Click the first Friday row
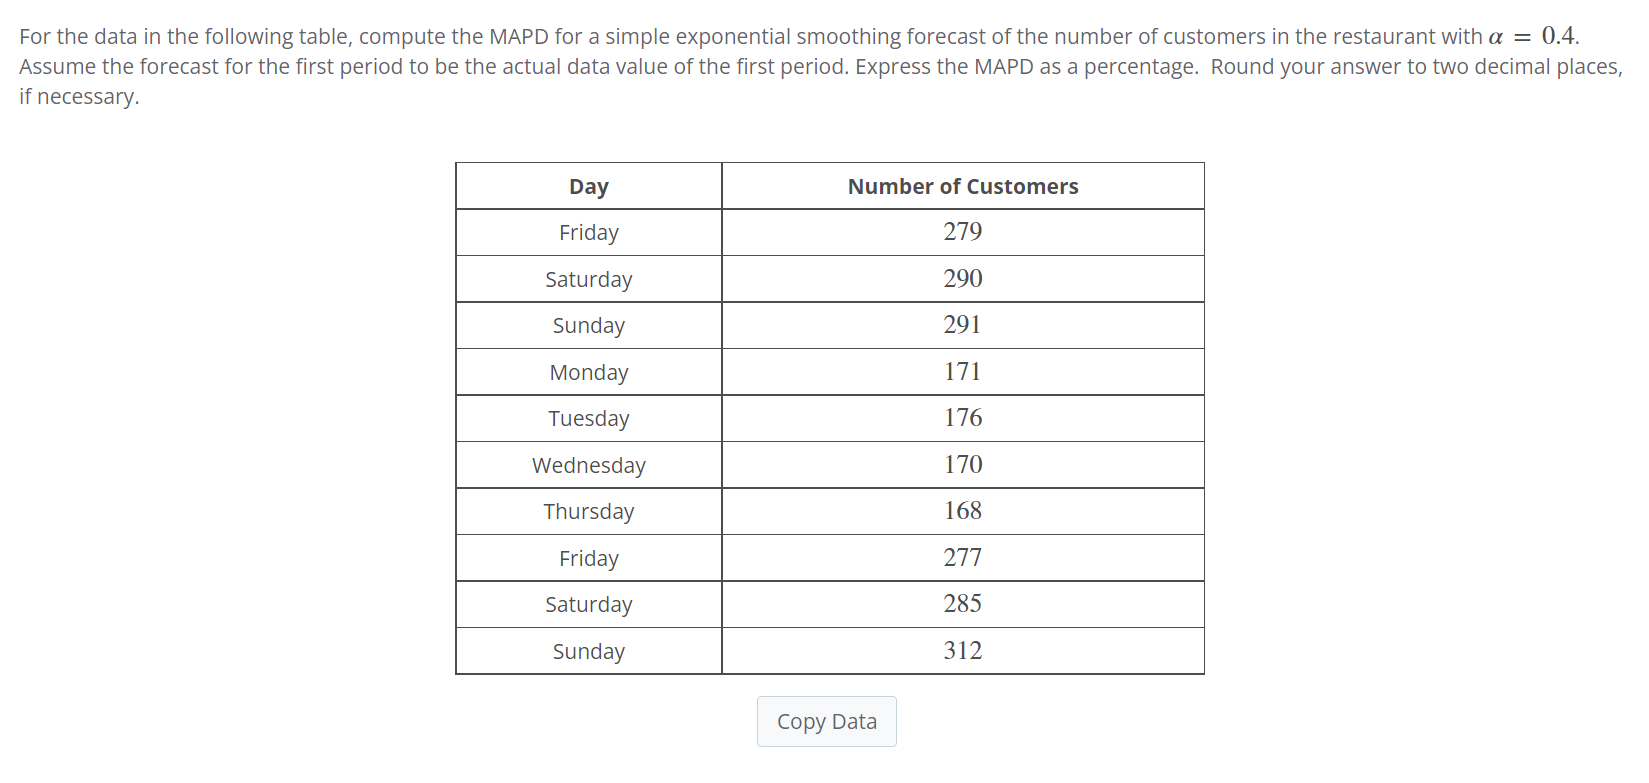Screen dimensions: 1649x783 589,232
